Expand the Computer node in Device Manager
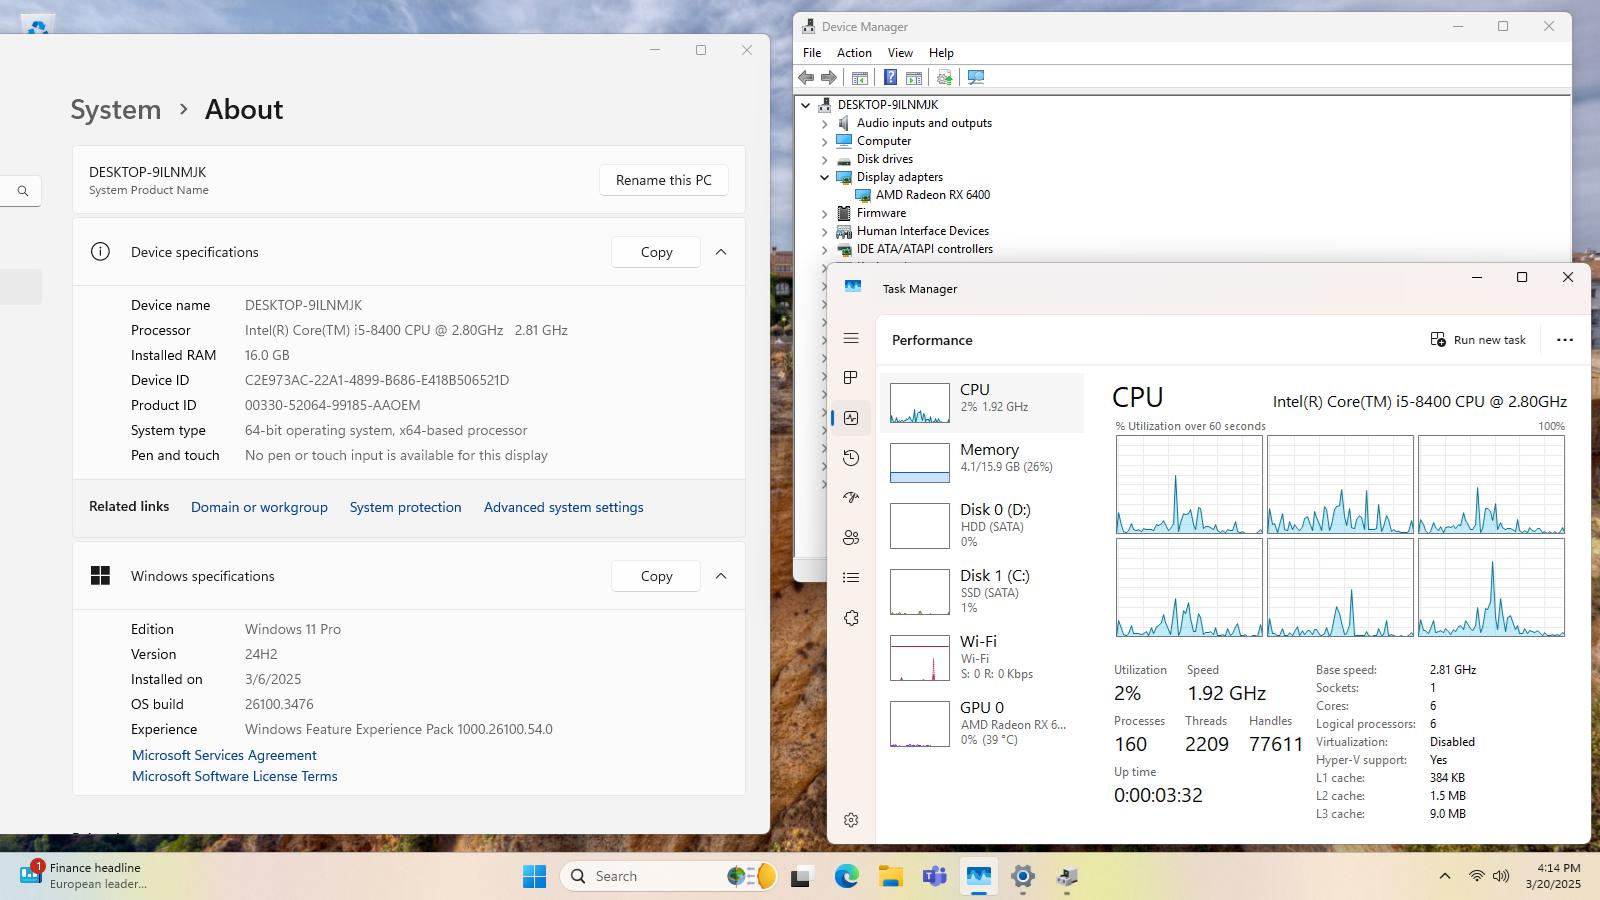Screen dimensions: 1600x900 (x=825, y=142)
